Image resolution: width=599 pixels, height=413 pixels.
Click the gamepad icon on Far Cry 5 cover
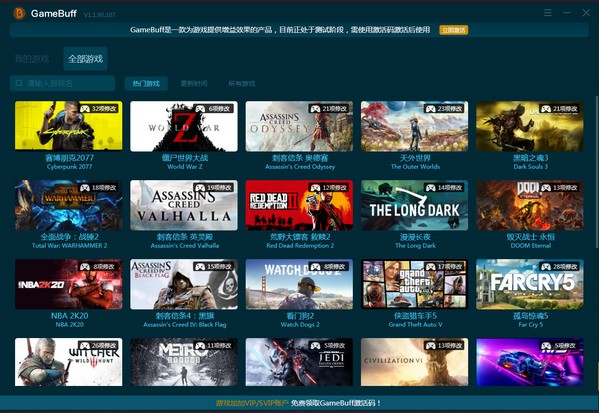coord(546,267)
